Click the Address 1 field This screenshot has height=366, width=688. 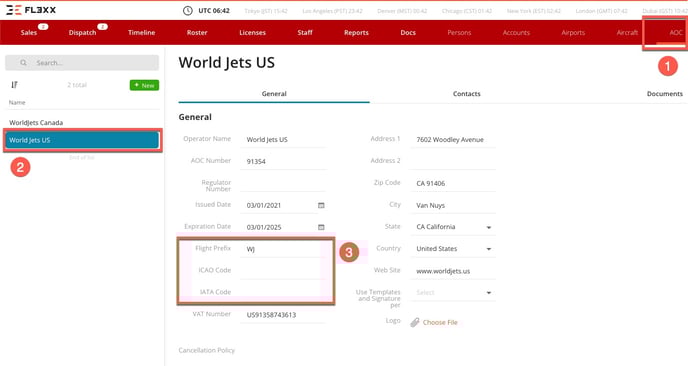(x=453, y=140)
